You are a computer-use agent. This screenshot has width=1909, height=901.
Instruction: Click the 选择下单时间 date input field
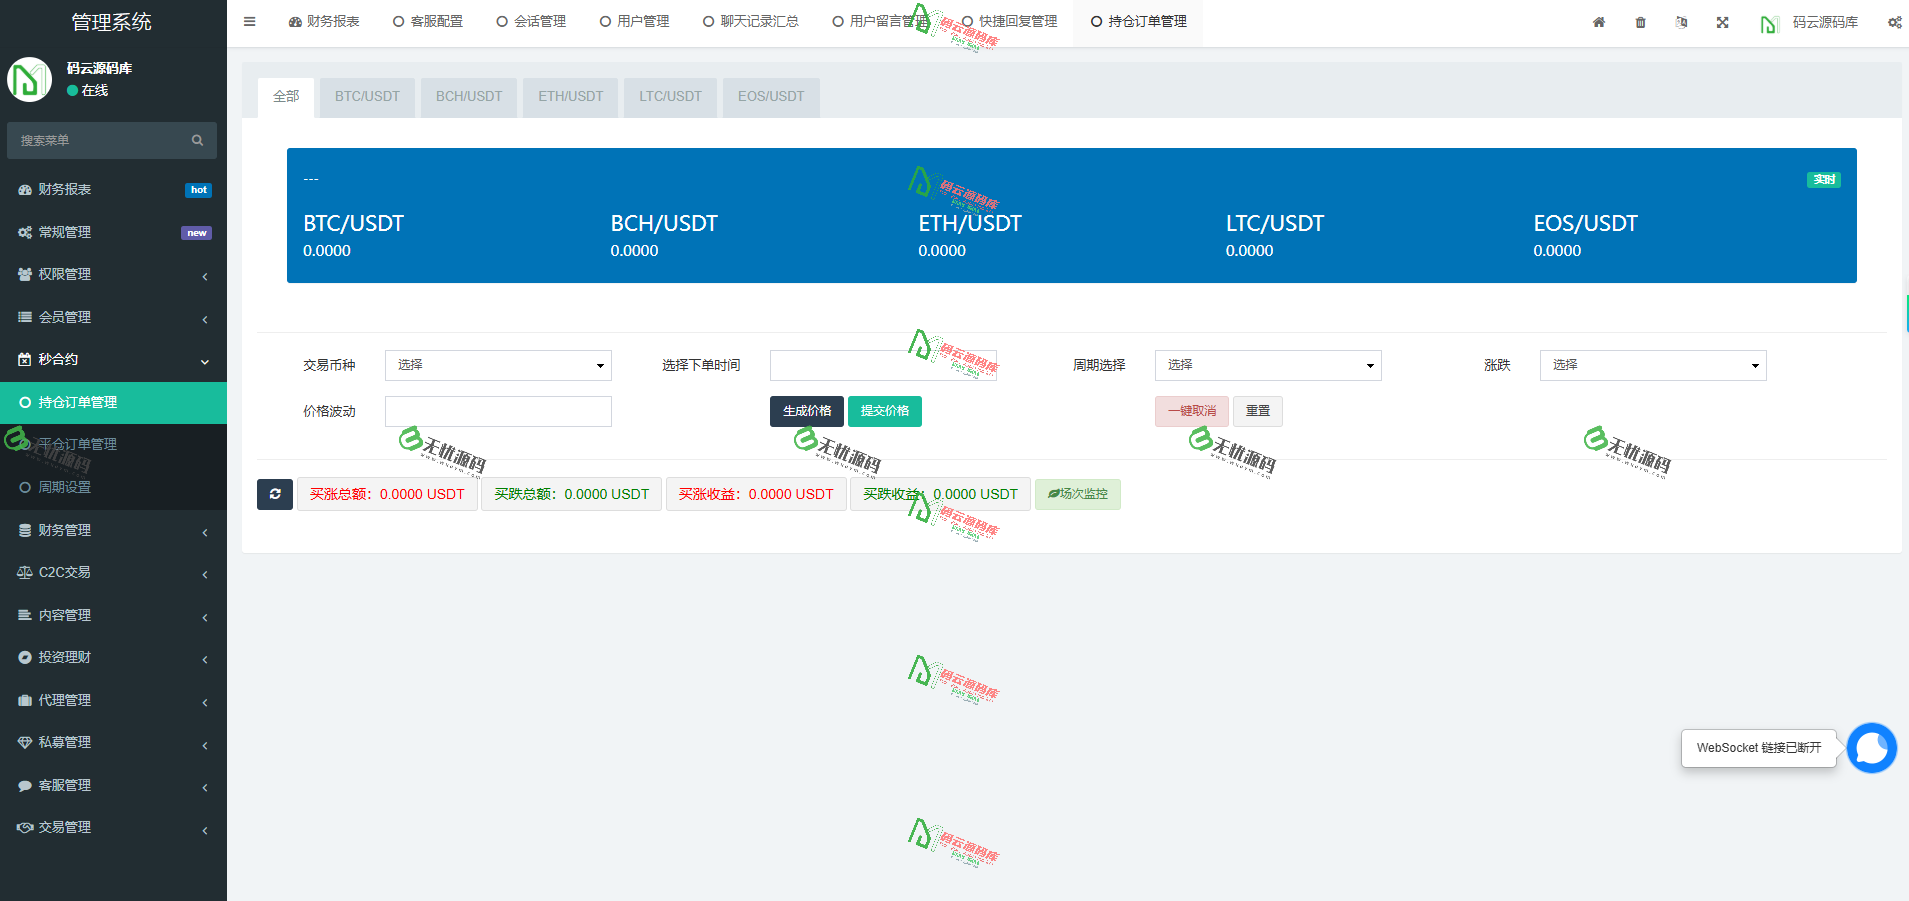point(883,365)
